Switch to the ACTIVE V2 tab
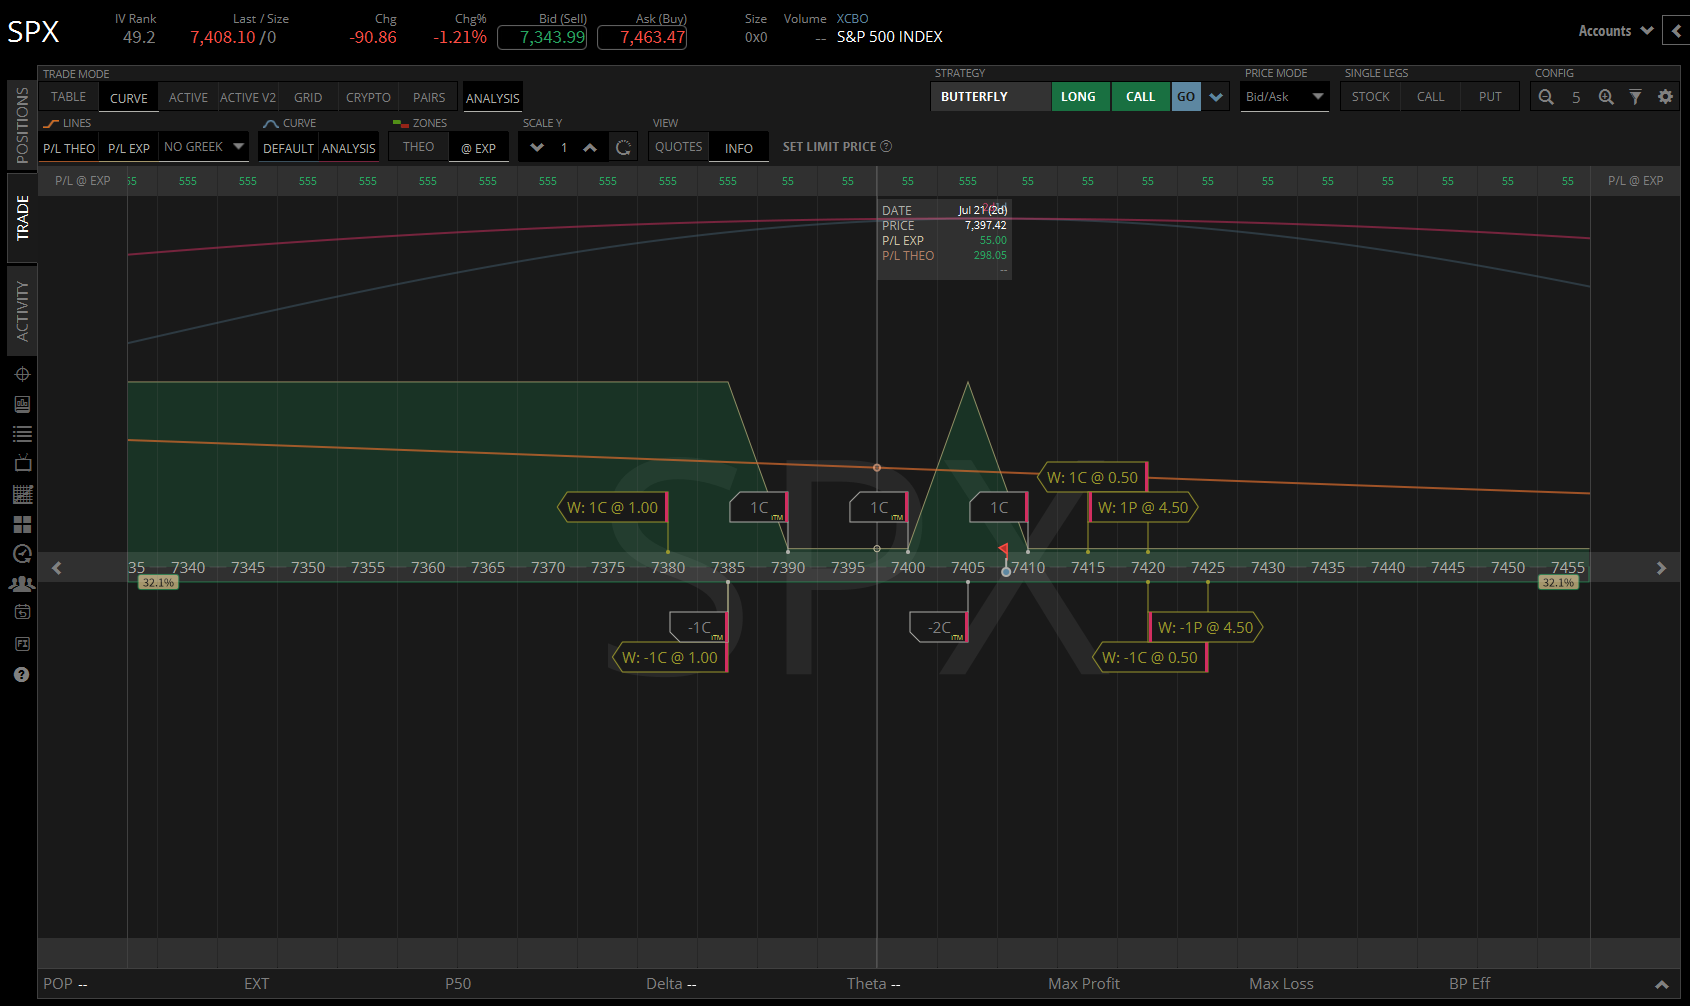 (x=248, y=98)
